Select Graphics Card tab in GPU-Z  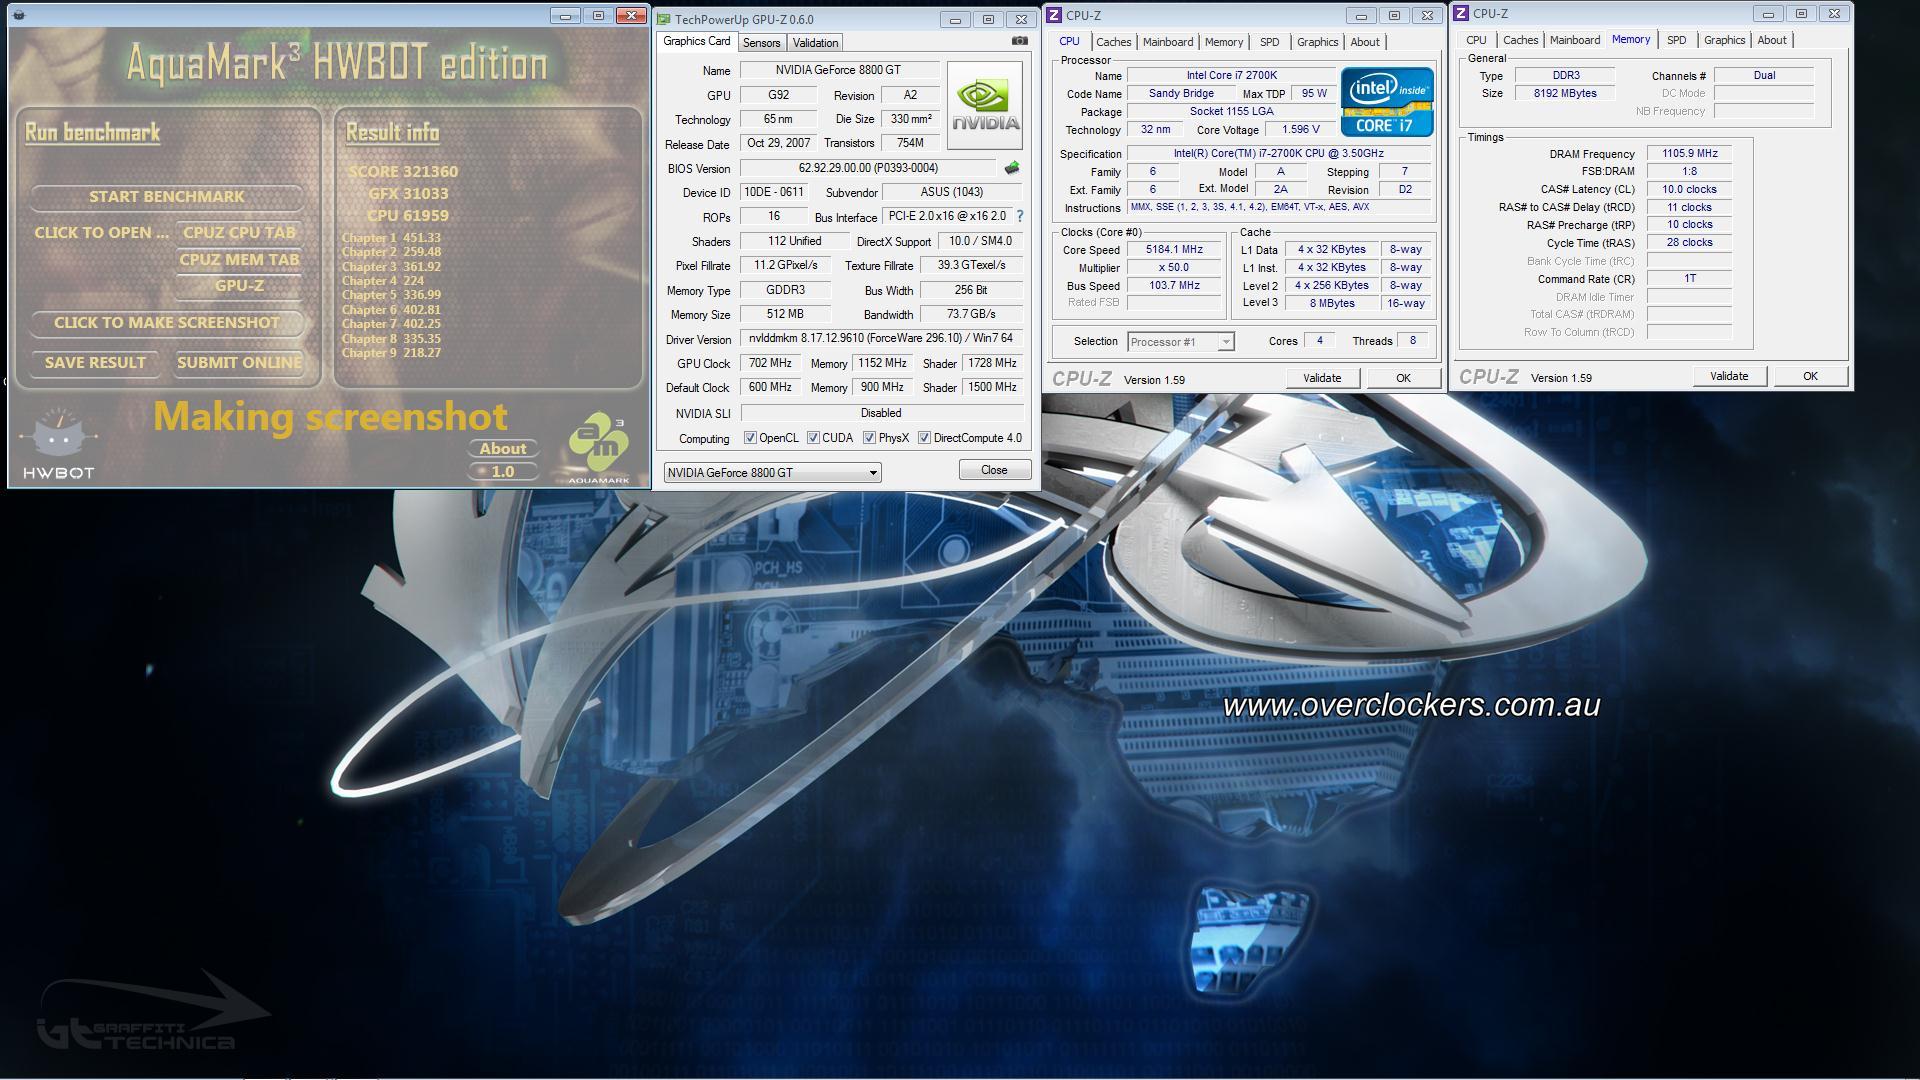coord(696,41)
